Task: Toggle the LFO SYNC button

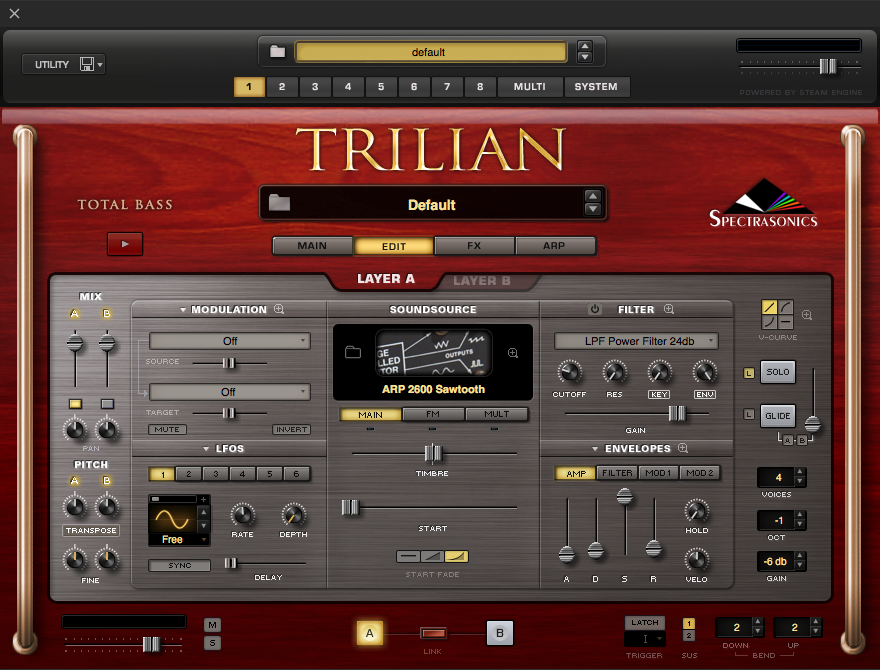Action: click(180, 565)
